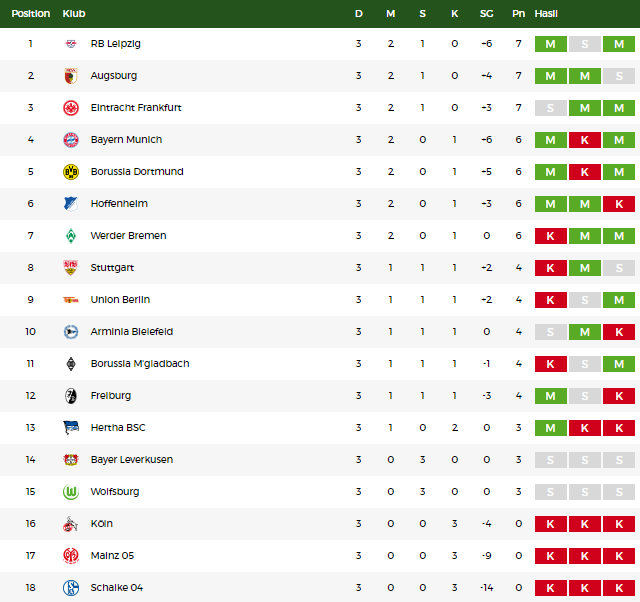The height and width of the screenshot is (602, 640).
Task: Click the Borussia Dortmund BVB logo
Action: [71, 172]
